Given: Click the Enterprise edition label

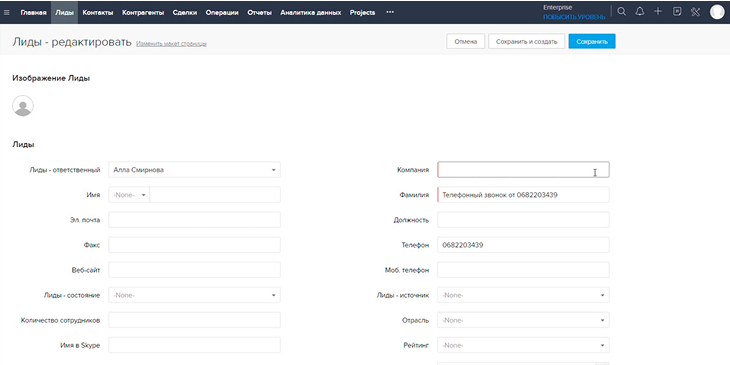Looking at the screenshot, I should (557, 8).
